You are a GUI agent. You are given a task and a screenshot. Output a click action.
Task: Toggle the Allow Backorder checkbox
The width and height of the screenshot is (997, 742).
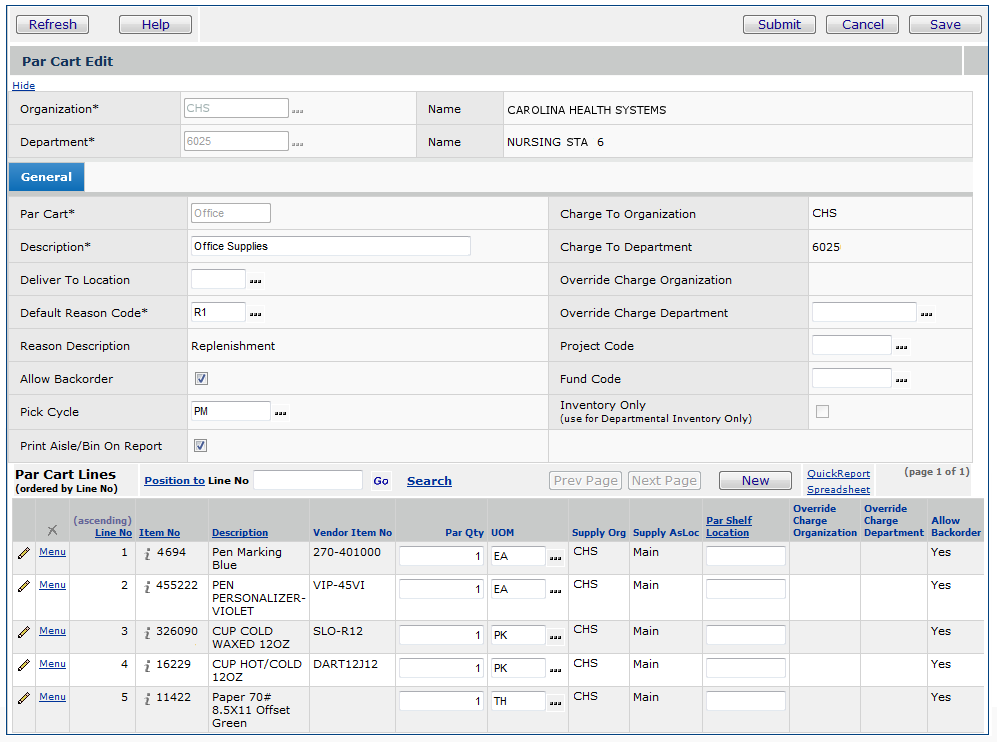(x=201, y=379)
